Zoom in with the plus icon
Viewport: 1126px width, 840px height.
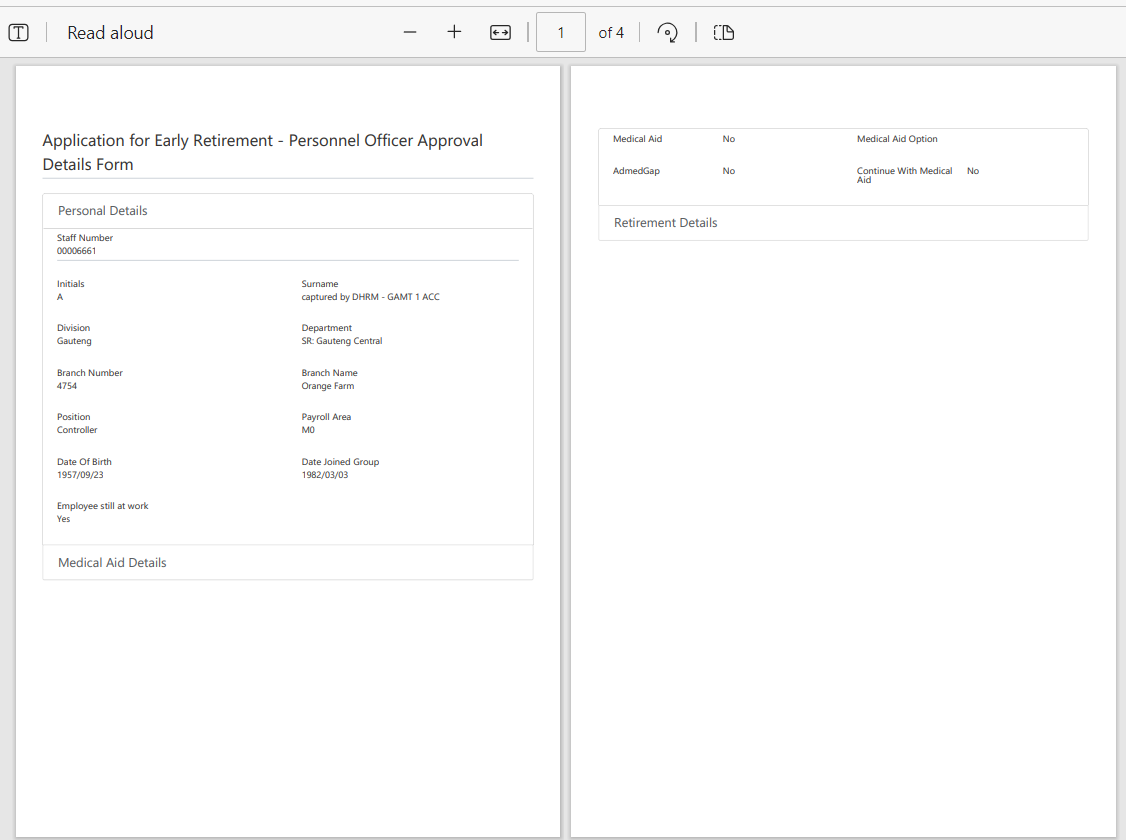pyautogui.click(x=454, y=32)
